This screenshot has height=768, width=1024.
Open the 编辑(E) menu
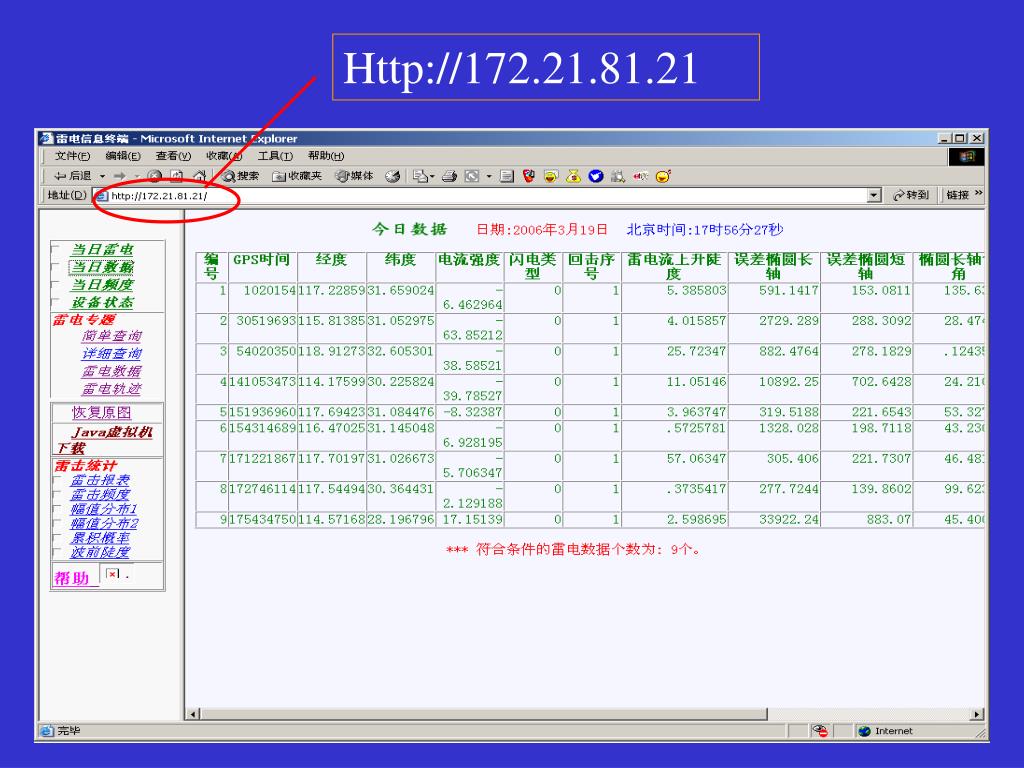123,156
